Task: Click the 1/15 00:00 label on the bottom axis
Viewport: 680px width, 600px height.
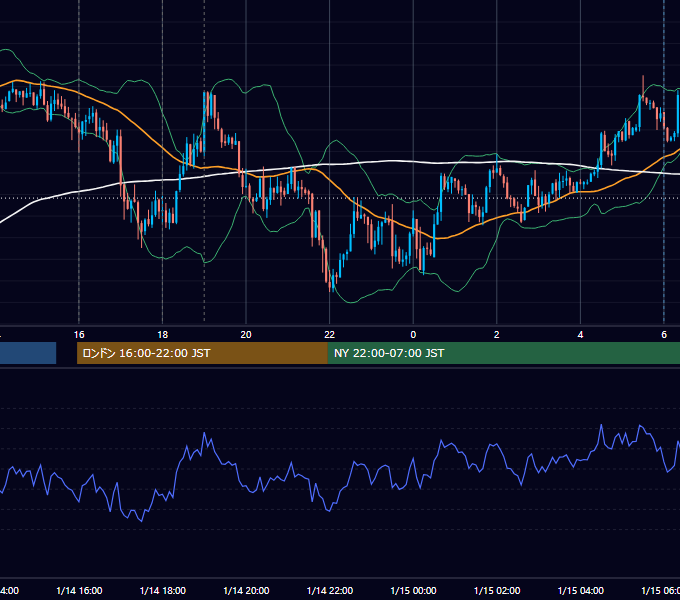Action: (x=413, y=590)
